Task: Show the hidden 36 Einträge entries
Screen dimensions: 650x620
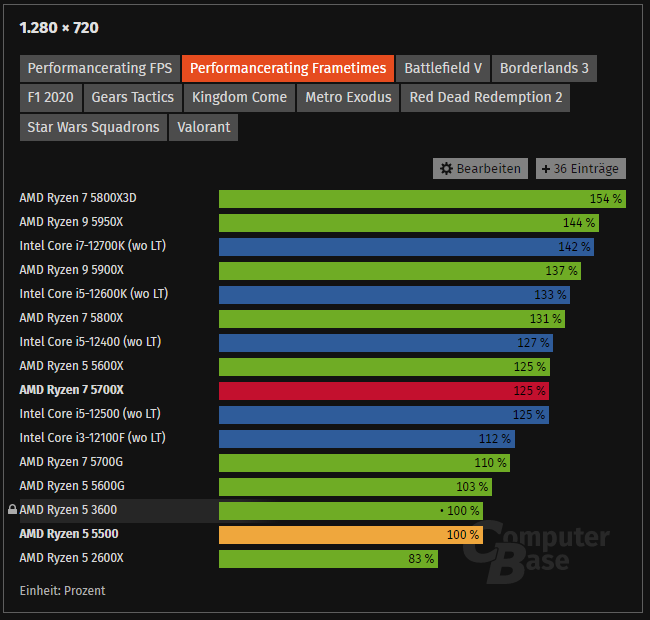Action: pyautogui.click(x=581, y=169)
